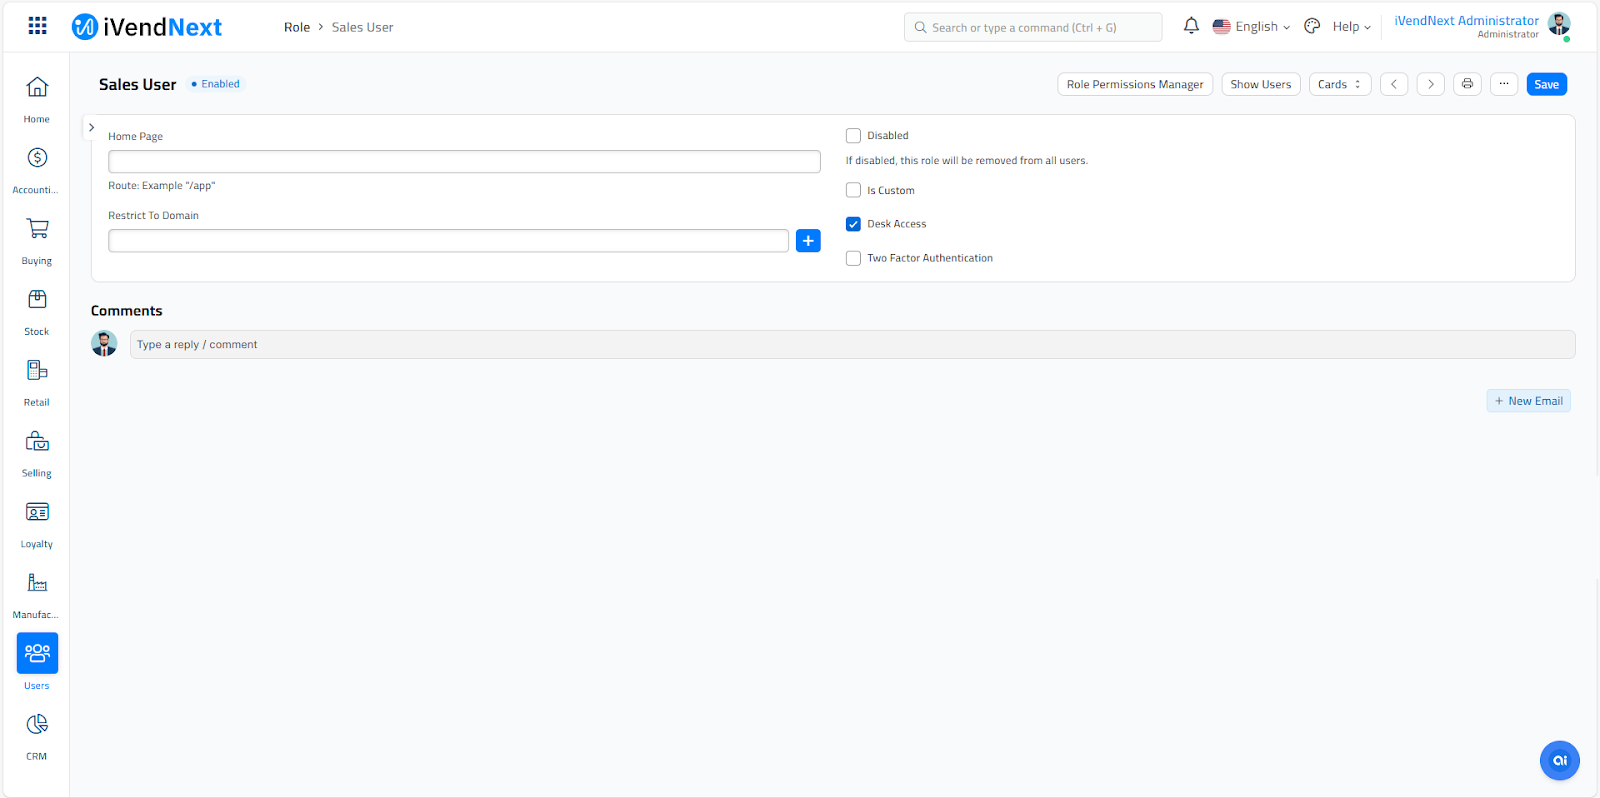The height and width of the screenshot is (798, 1600).
Task: Add a domain with the plus button
Action: tap(808, 241)
